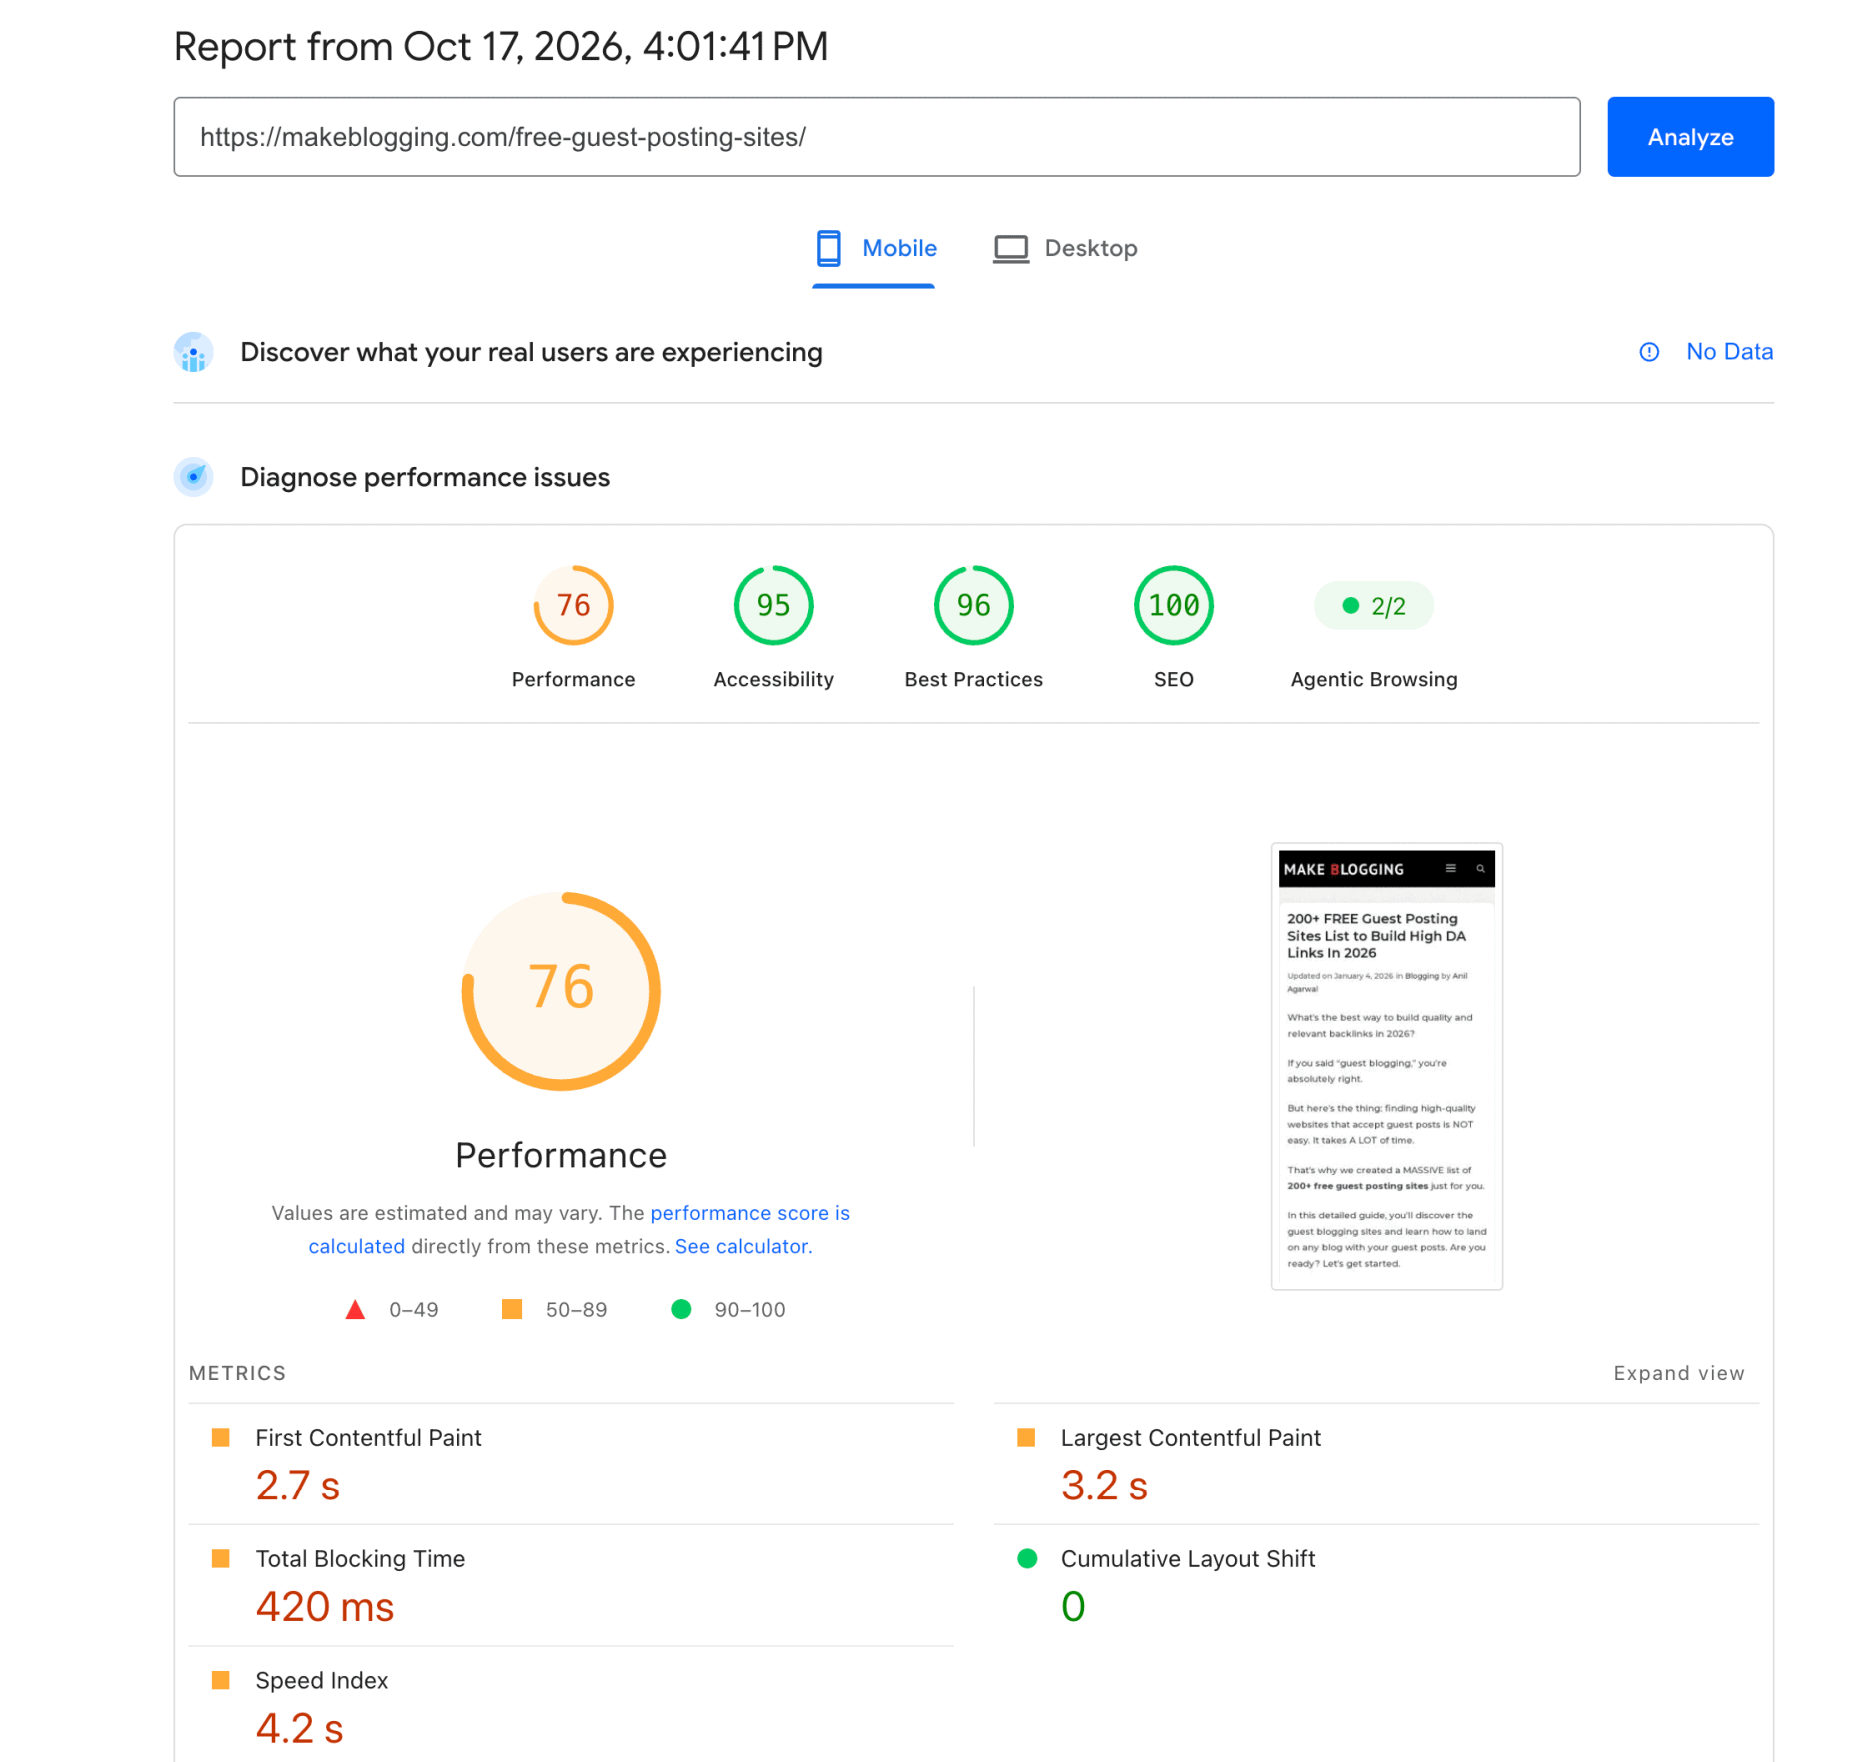Click the First Contentful Paint metric label
The image size is (1876, 1762).
click(368, 1437)
